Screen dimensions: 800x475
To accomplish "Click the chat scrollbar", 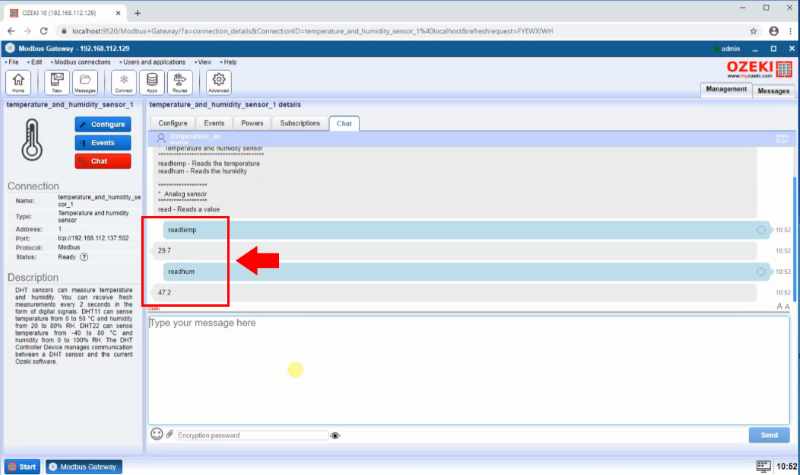I will click(794, 237).
